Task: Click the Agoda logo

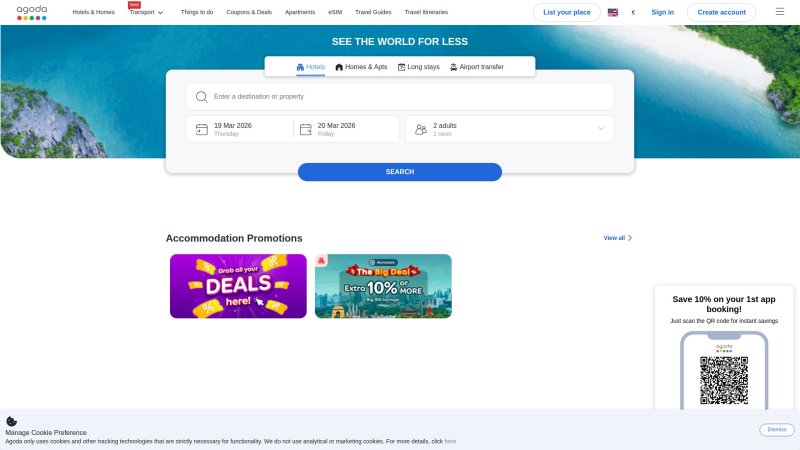Action: tap(31, 12)
